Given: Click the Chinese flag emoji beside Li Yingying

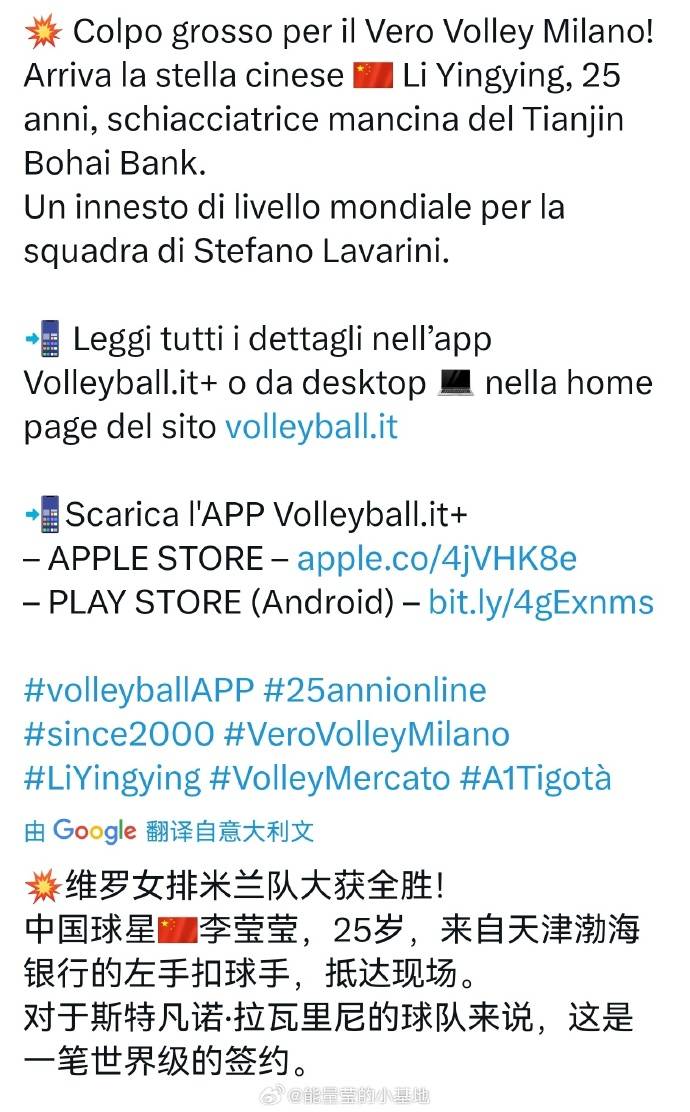Looking at the screenshot, I should tap(373, 75).
